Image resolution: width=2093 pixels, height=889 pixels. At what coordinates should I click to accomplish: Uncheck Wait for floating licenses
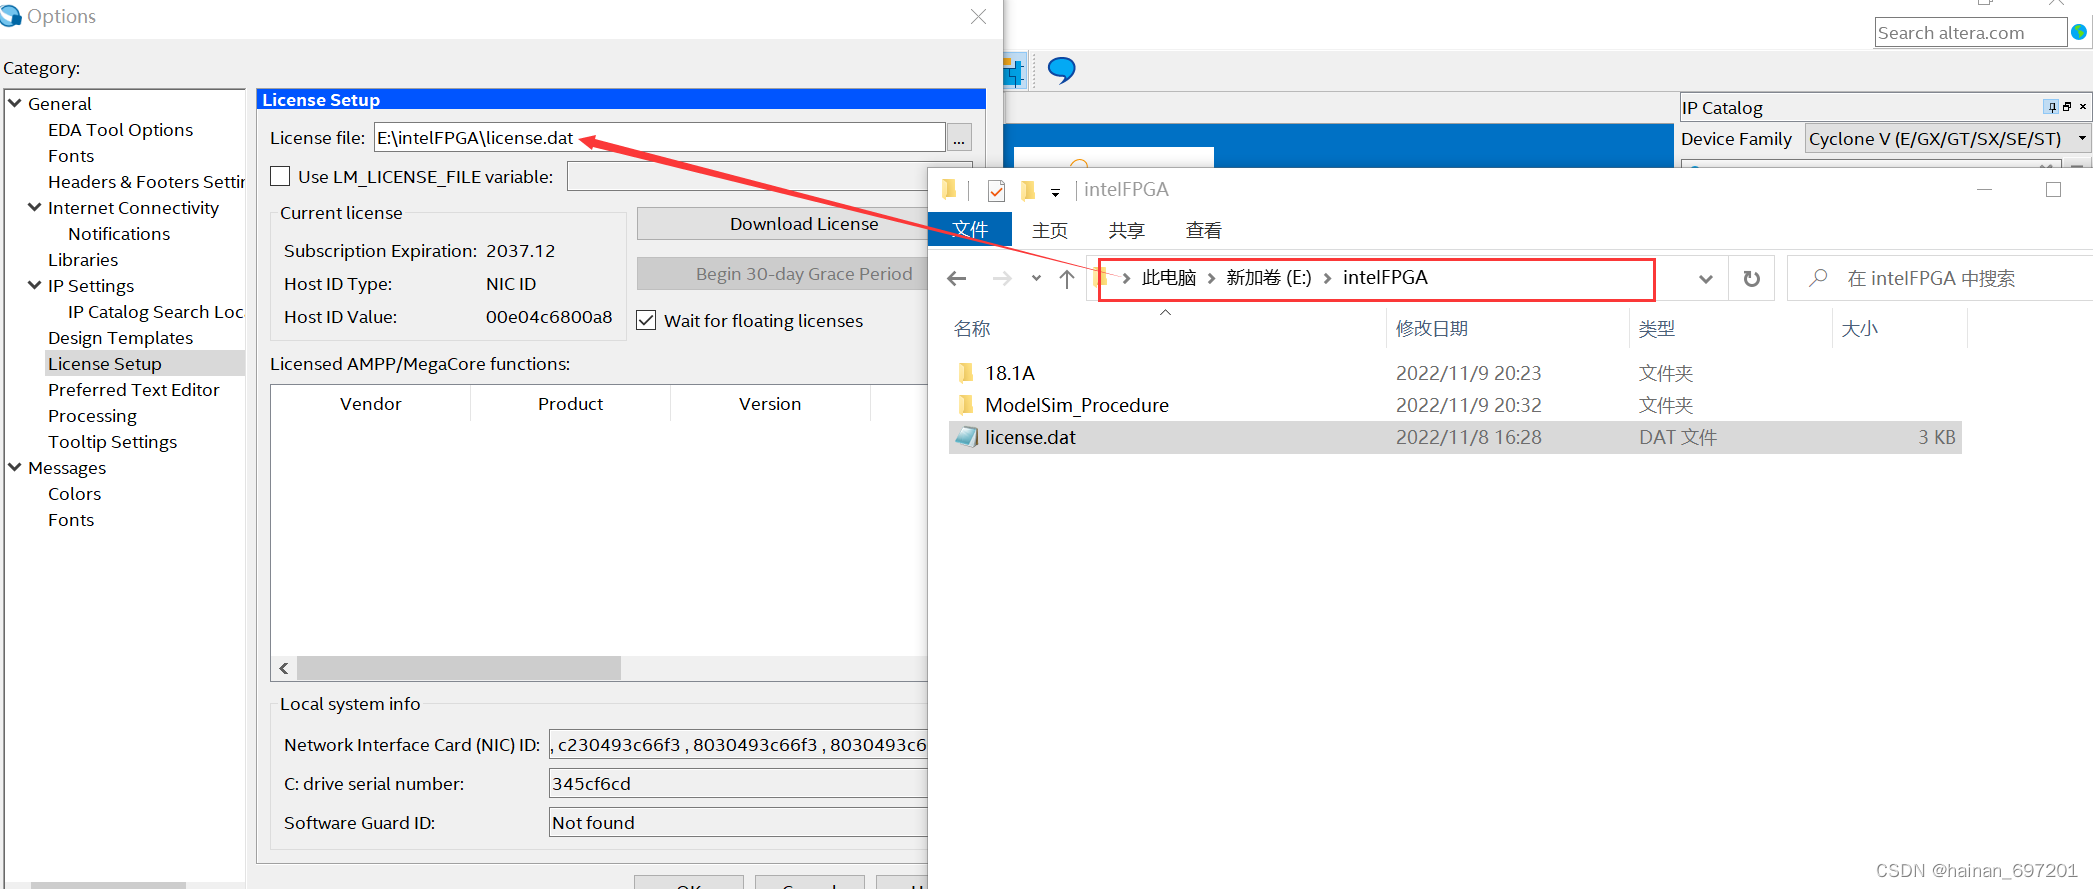[x=647, y=320]
